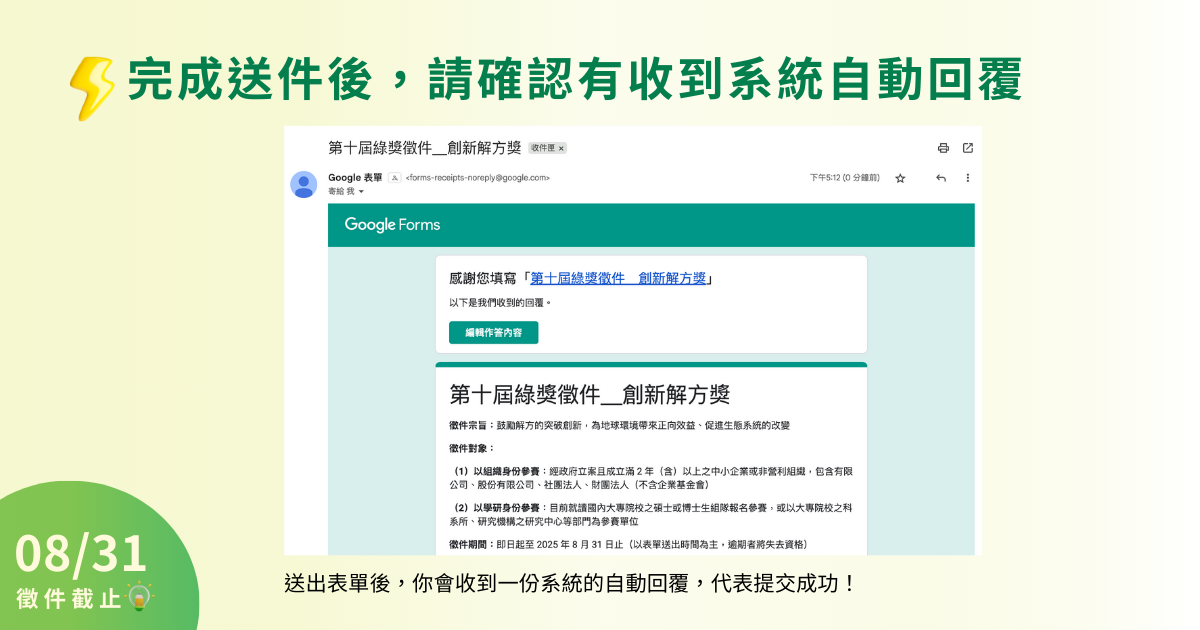1200x630 pixels.
Task: Click the print email icon
Action: click(943, 148)
